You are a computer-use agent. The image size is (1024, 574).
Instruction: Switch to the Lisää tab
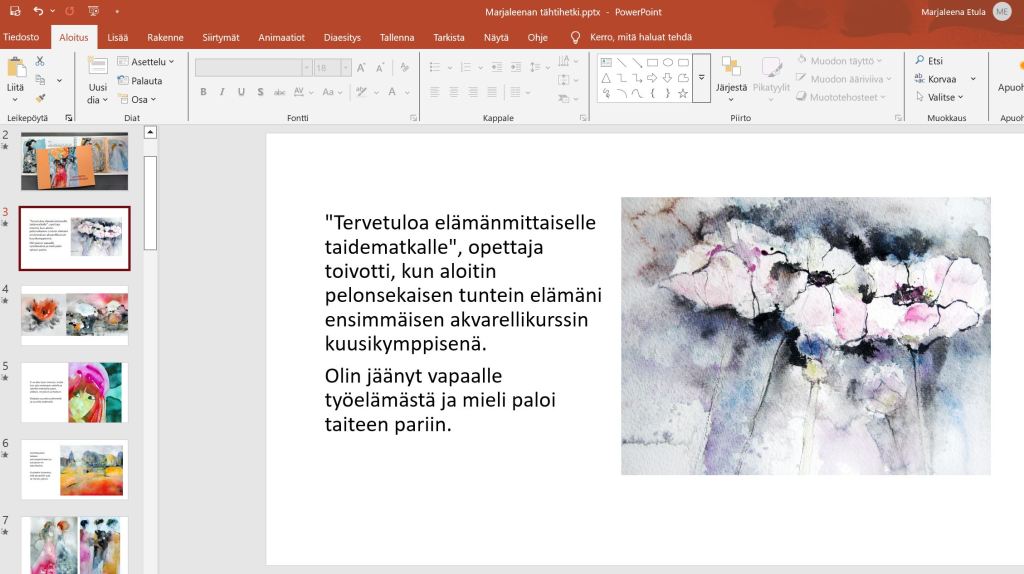118,37
